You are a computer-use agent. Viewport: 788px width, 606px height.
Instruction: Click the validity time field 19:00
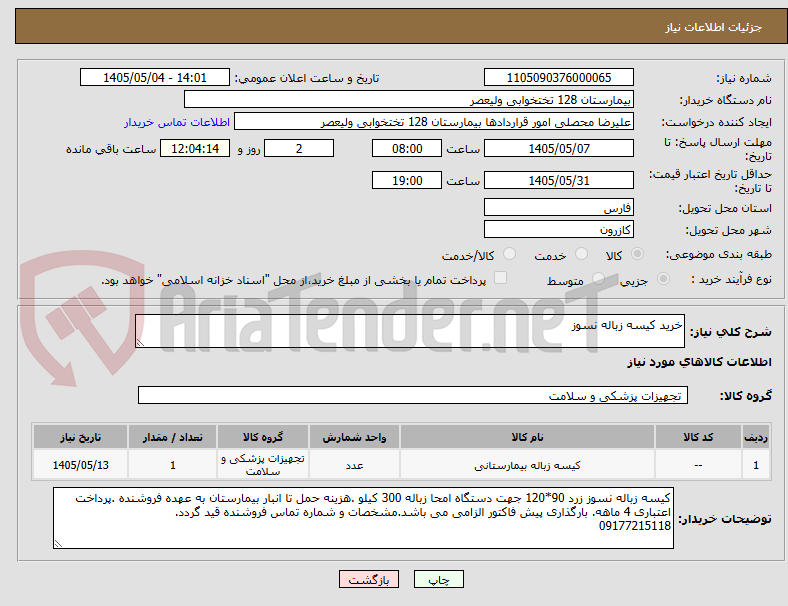[x=407, y=180]
